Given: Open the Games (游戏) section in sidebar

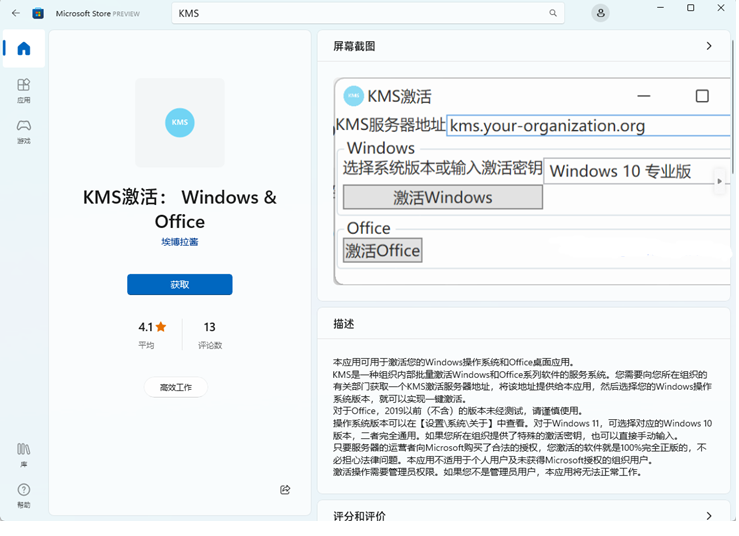Looking at the screenshot, I should click(24, 132).
